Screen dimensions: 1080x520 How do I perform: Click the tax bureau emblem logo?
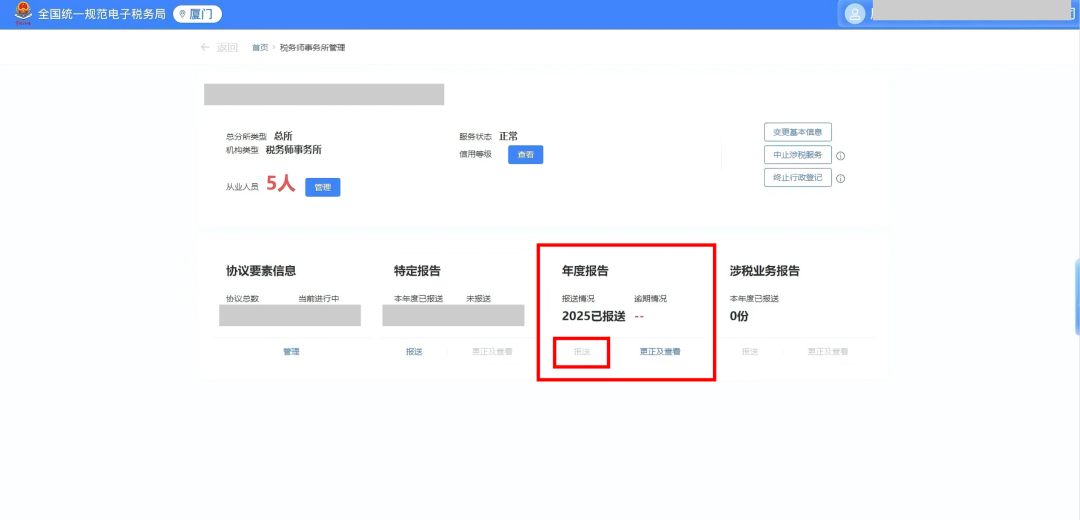[x=23, y=13]
